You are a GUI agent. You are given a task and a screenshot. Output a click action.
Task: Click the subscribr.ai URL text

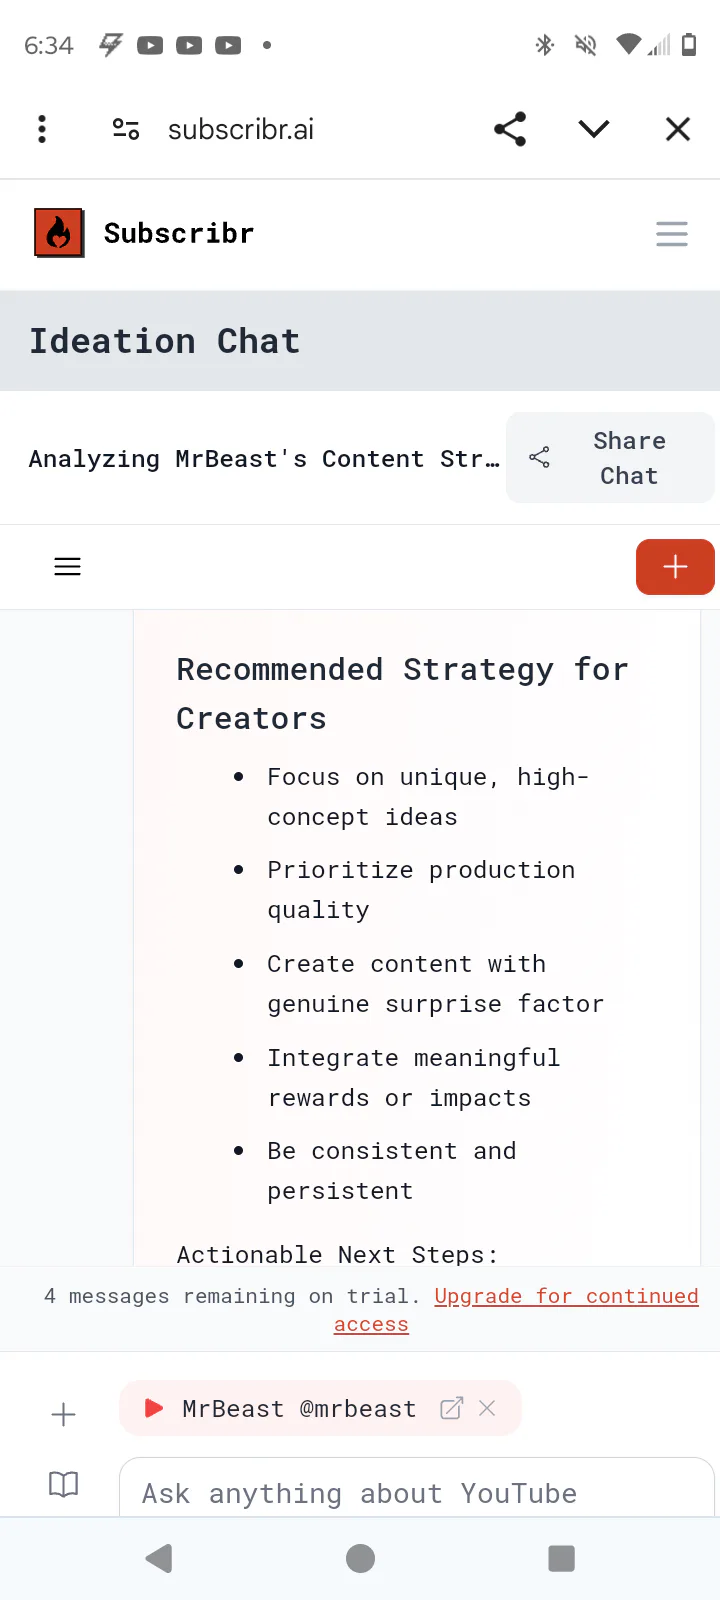(x=241, y=130)
